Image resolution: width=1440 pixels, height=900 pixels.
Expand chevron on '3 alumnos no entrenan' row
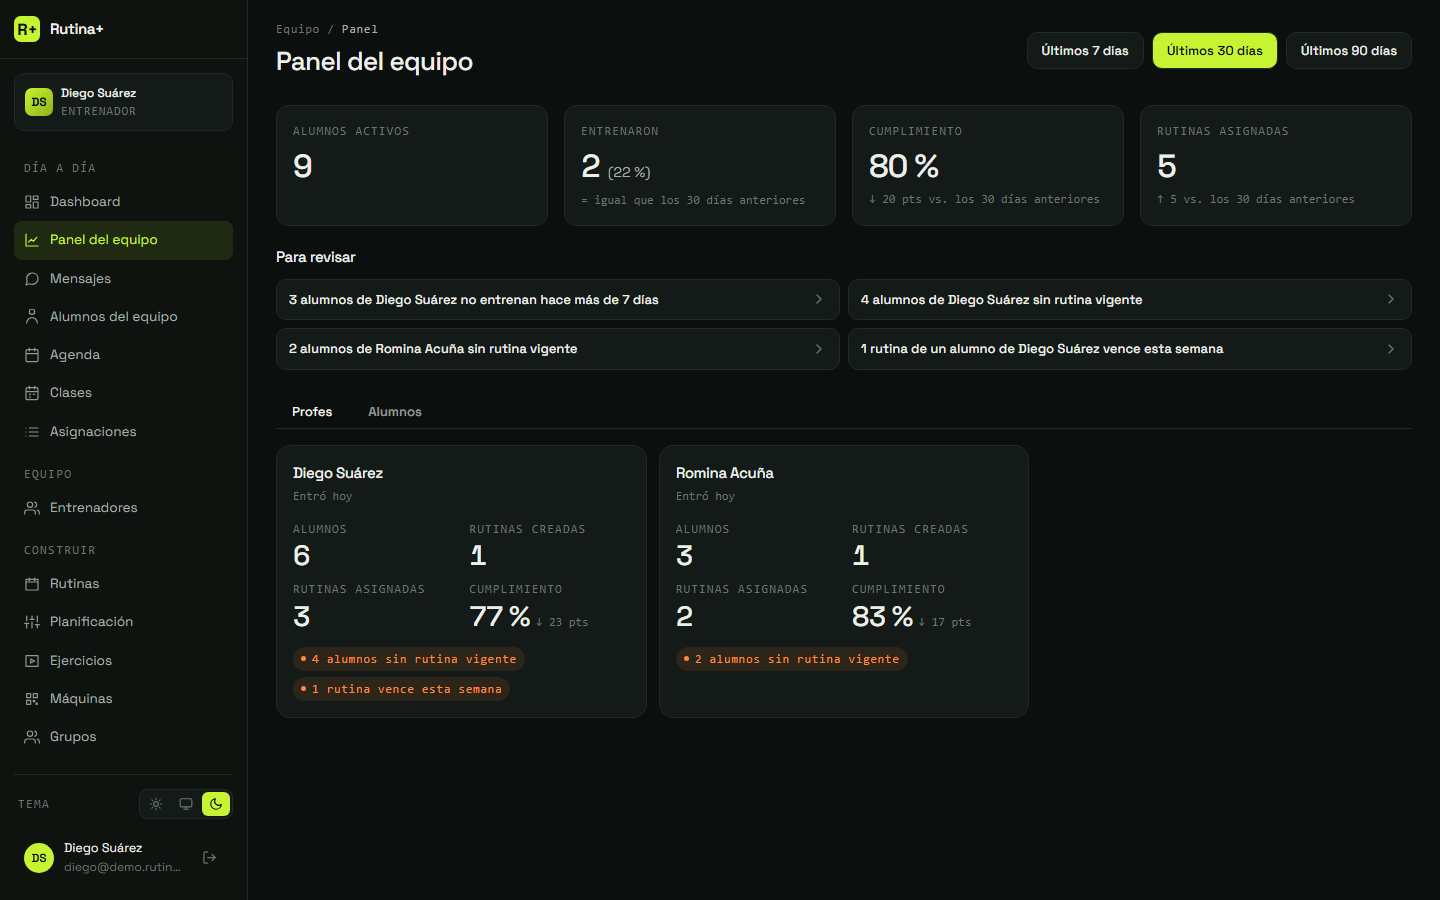coord(819,300)
